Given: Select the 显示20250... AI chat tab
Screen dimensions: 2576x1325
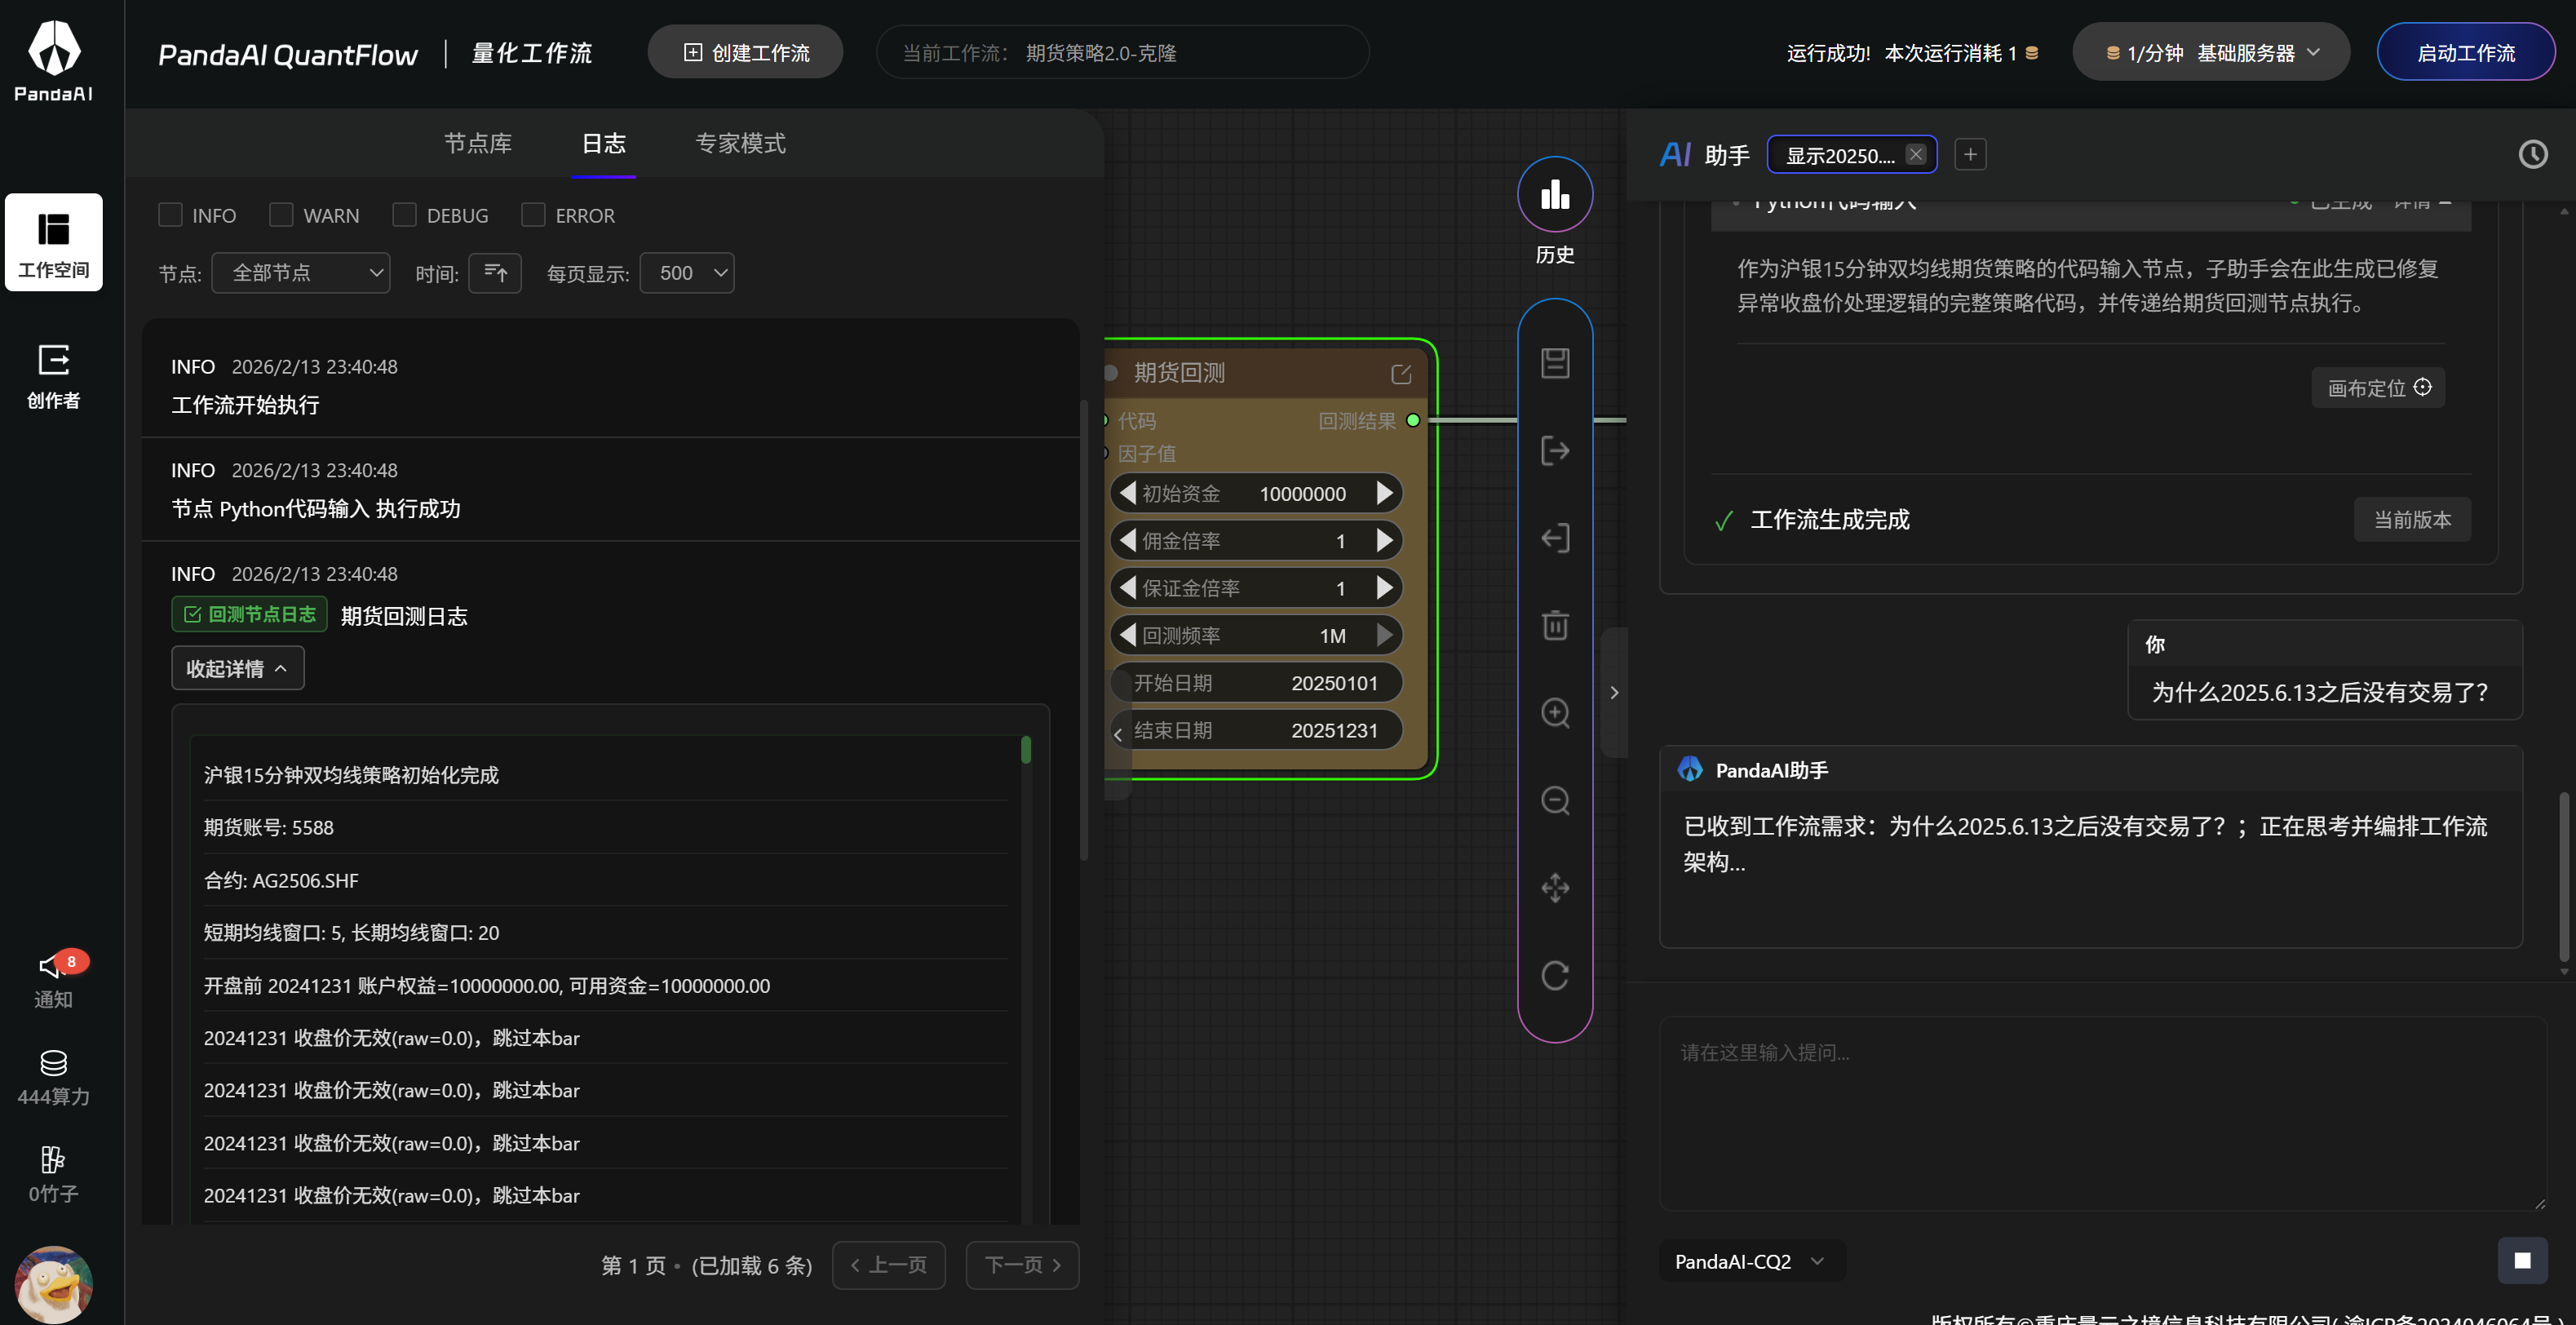Looking at the screenshot, I should (1840, 155).
